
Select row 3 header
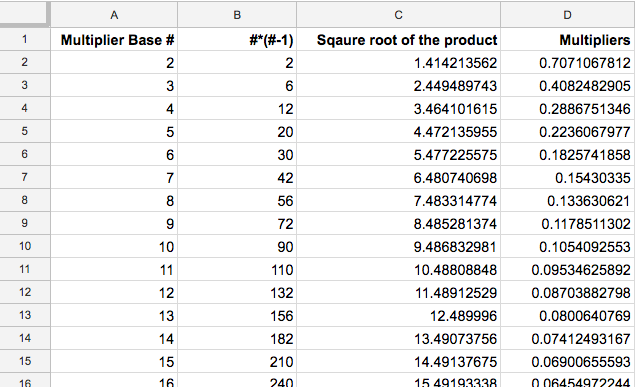[x=25, y=85]
